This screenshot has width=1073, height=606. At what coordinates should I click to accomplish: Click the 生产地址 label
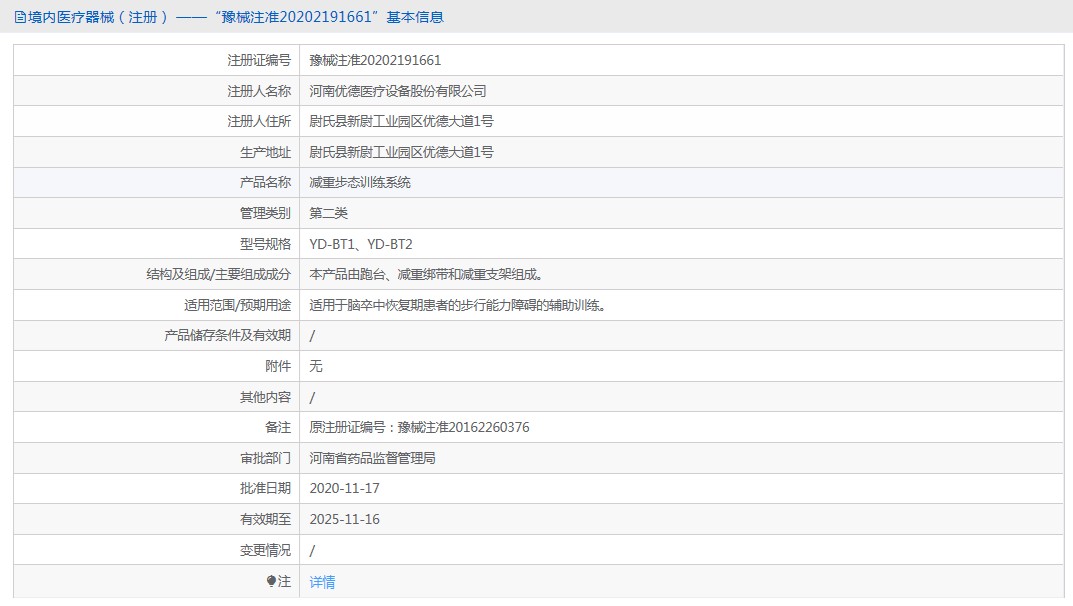coord(265,152)
